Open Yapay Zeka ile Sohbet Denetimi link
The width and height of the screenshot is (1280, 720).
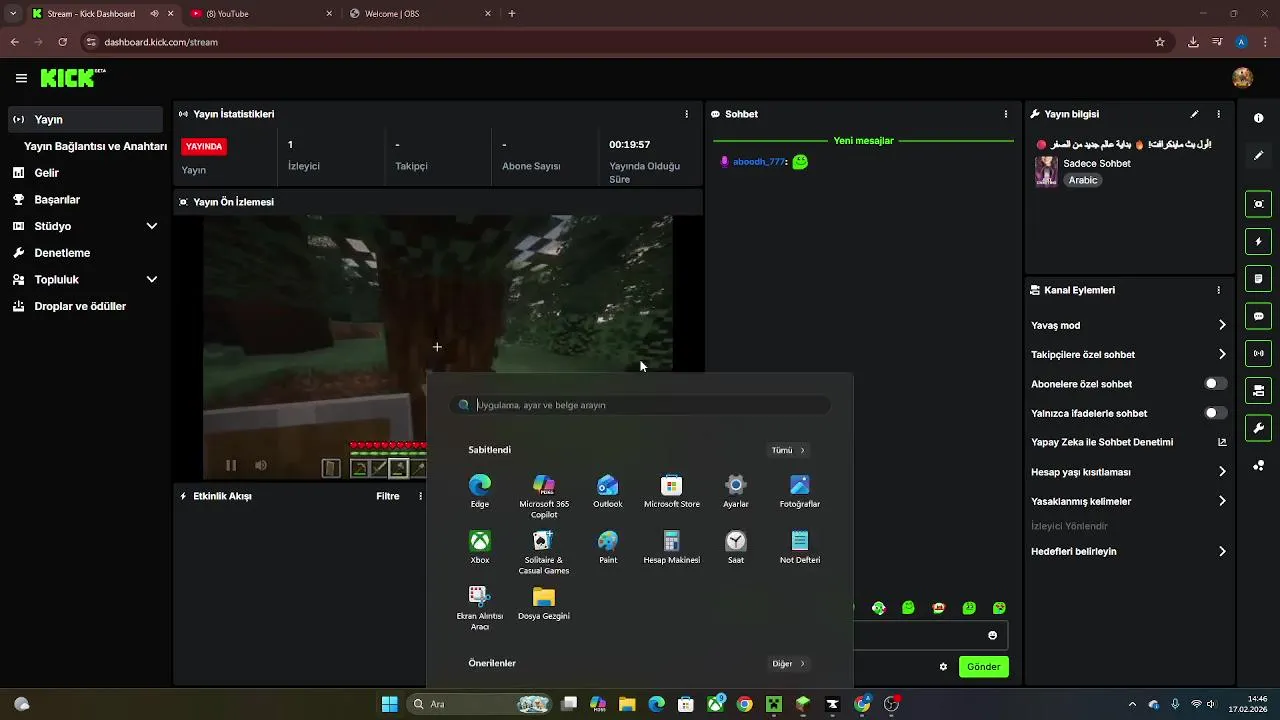tap(1129, 442)
